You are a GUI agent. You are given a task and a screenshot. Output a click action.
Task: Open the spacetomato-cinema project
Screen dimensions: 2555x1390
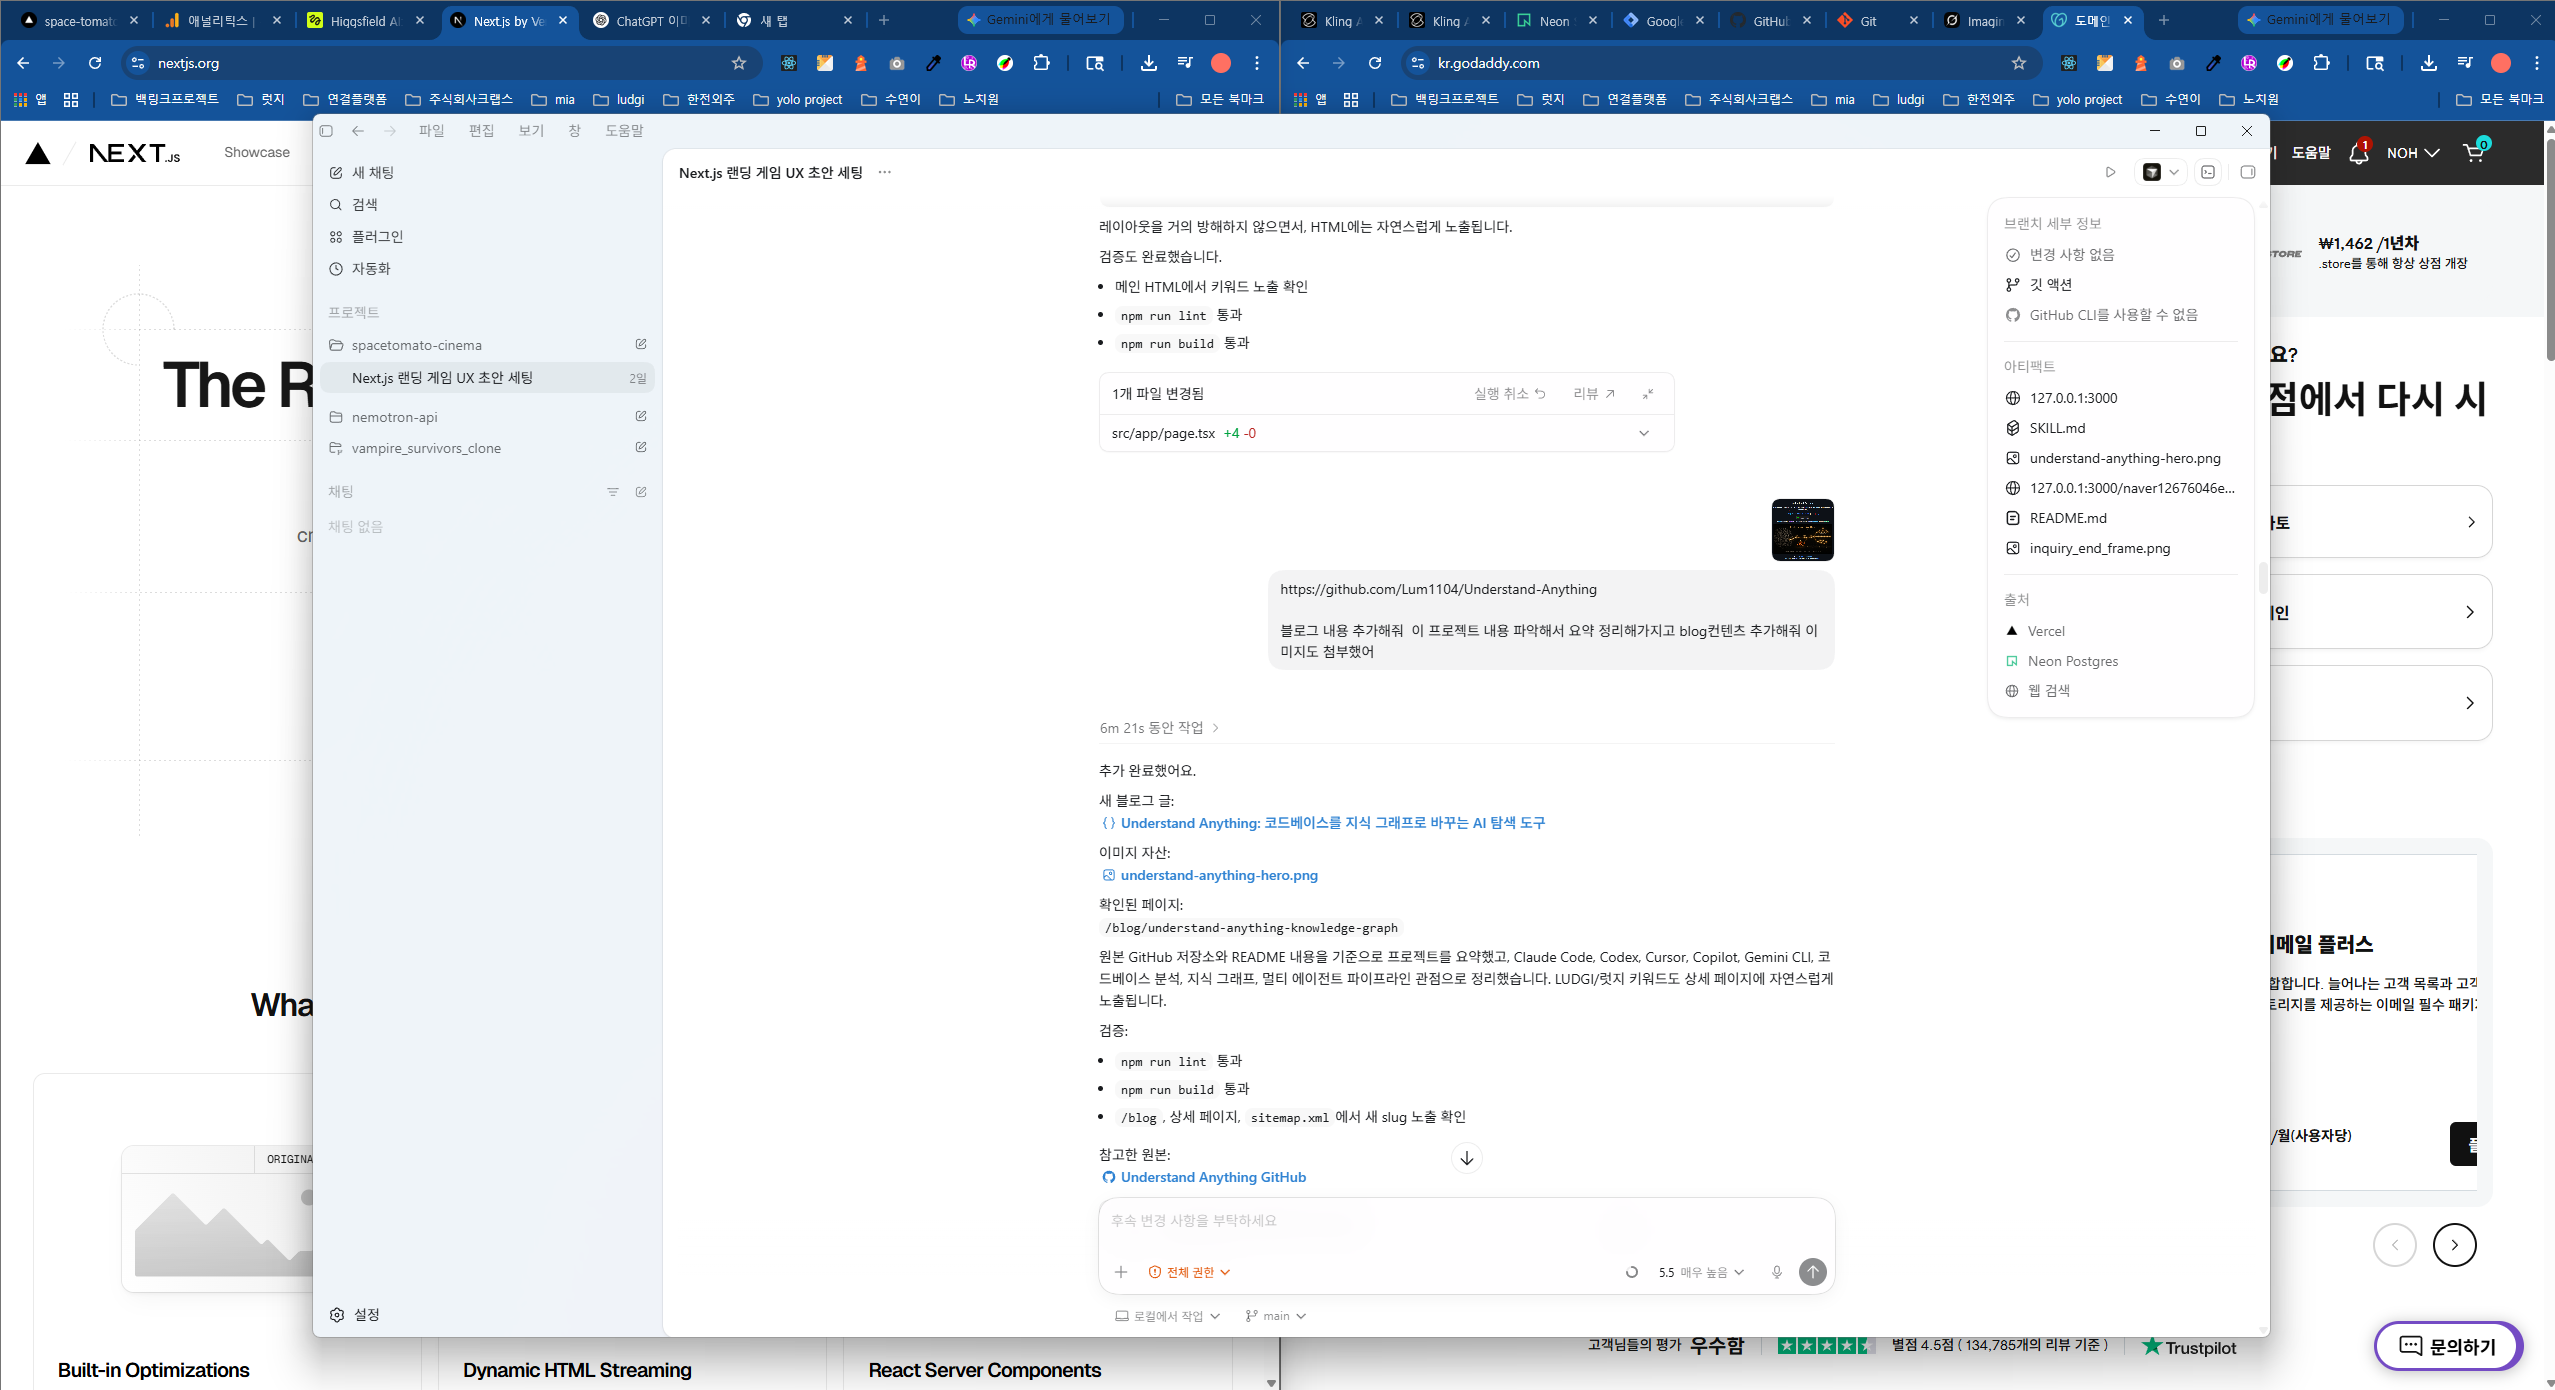click(x=416, y=345)
